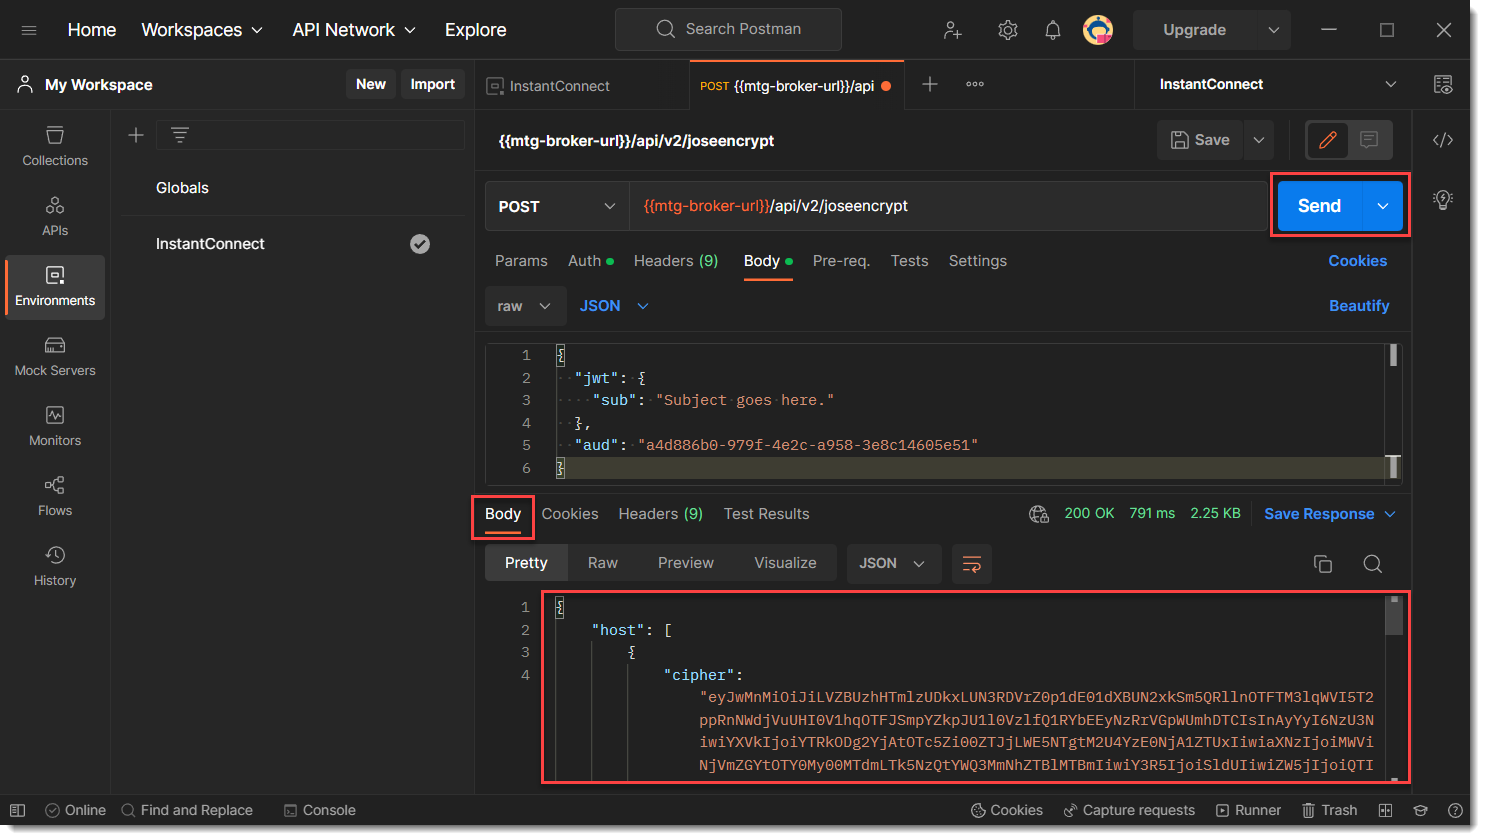Select the Visualize response view
This screenshot has height=840, width=1485.
click(785, 563)
